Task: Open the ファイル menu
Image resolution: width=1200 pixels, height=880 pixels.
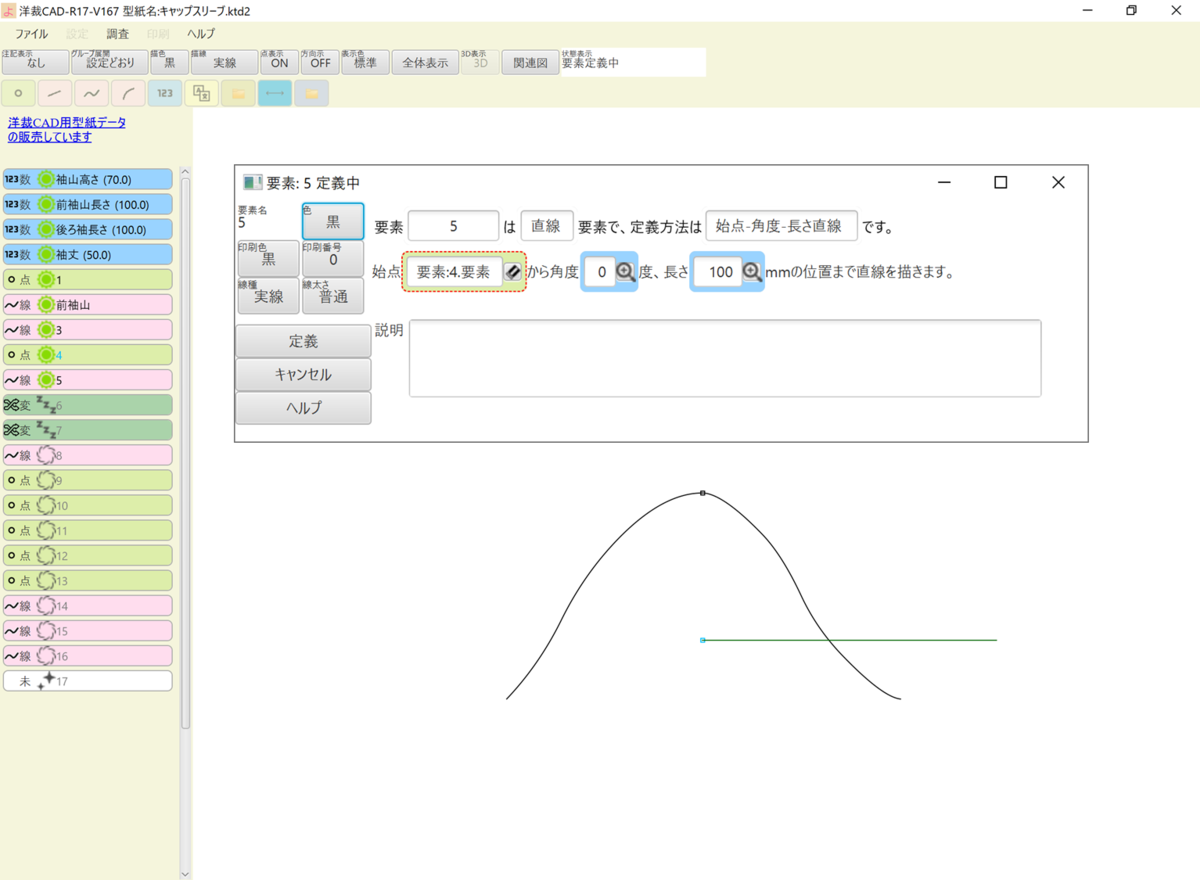Action: 34,33
